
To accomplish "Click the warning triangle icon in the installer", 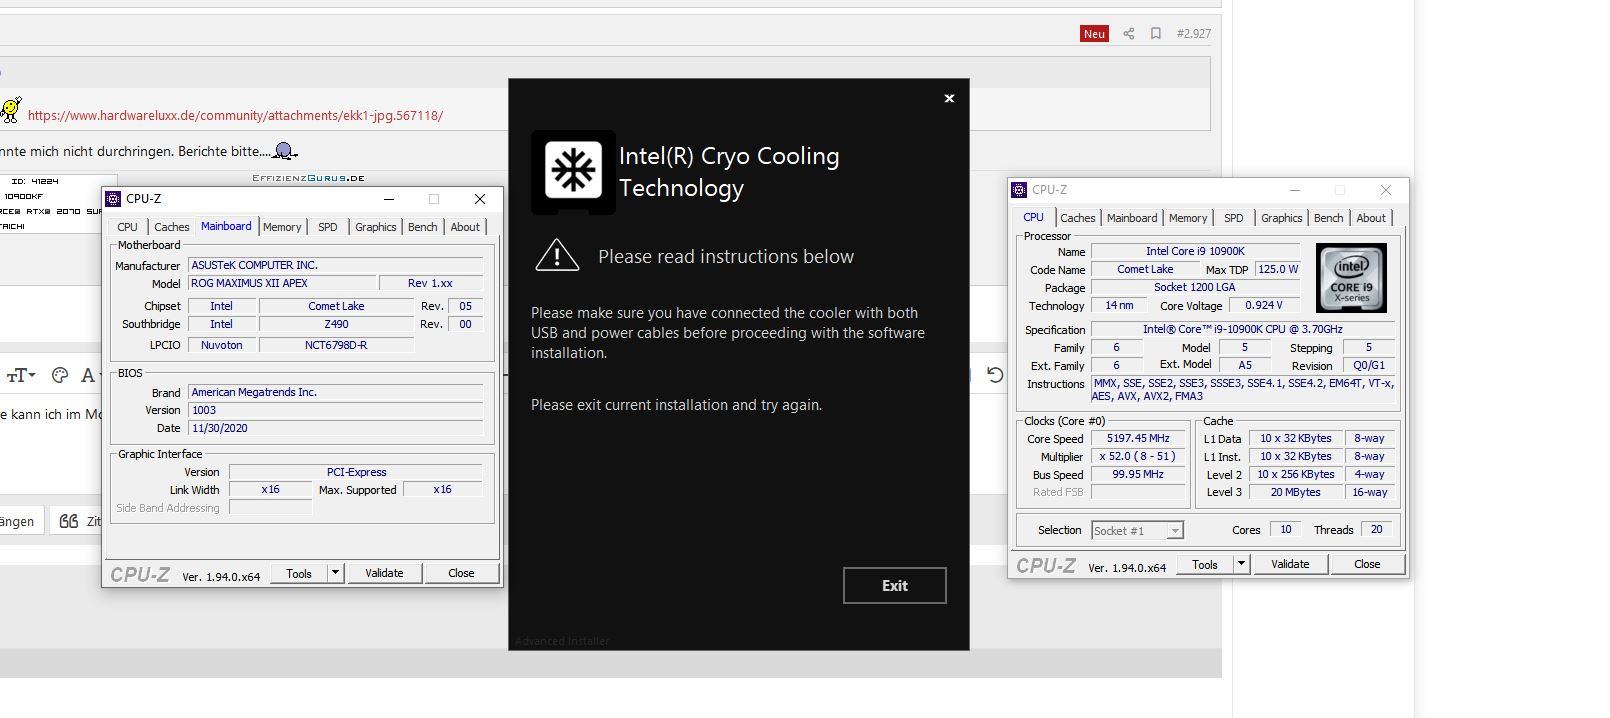I will pyautogui.click(x=557, y=256).
